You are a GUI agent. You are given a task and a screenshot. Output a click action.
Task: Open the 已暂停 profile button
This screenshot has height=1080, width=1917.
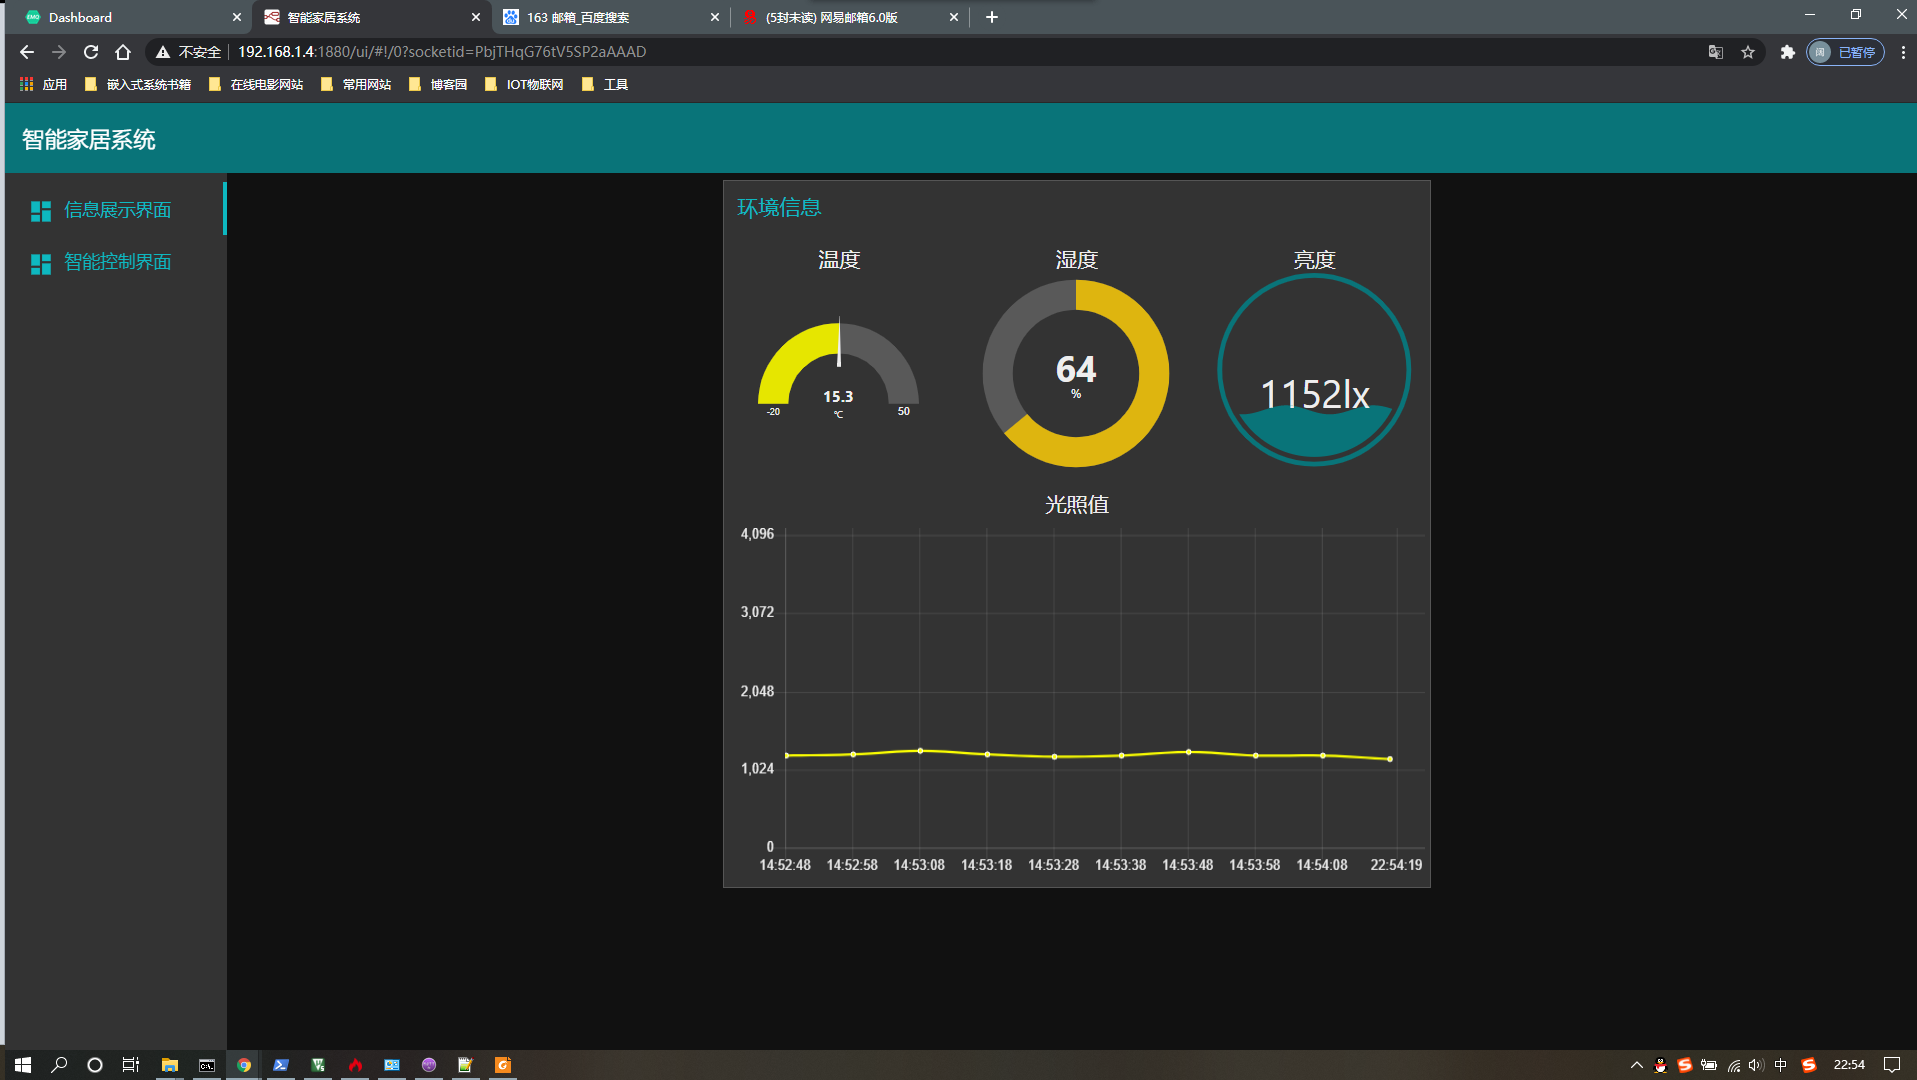pyautogui.click(x=1845, y=52)
